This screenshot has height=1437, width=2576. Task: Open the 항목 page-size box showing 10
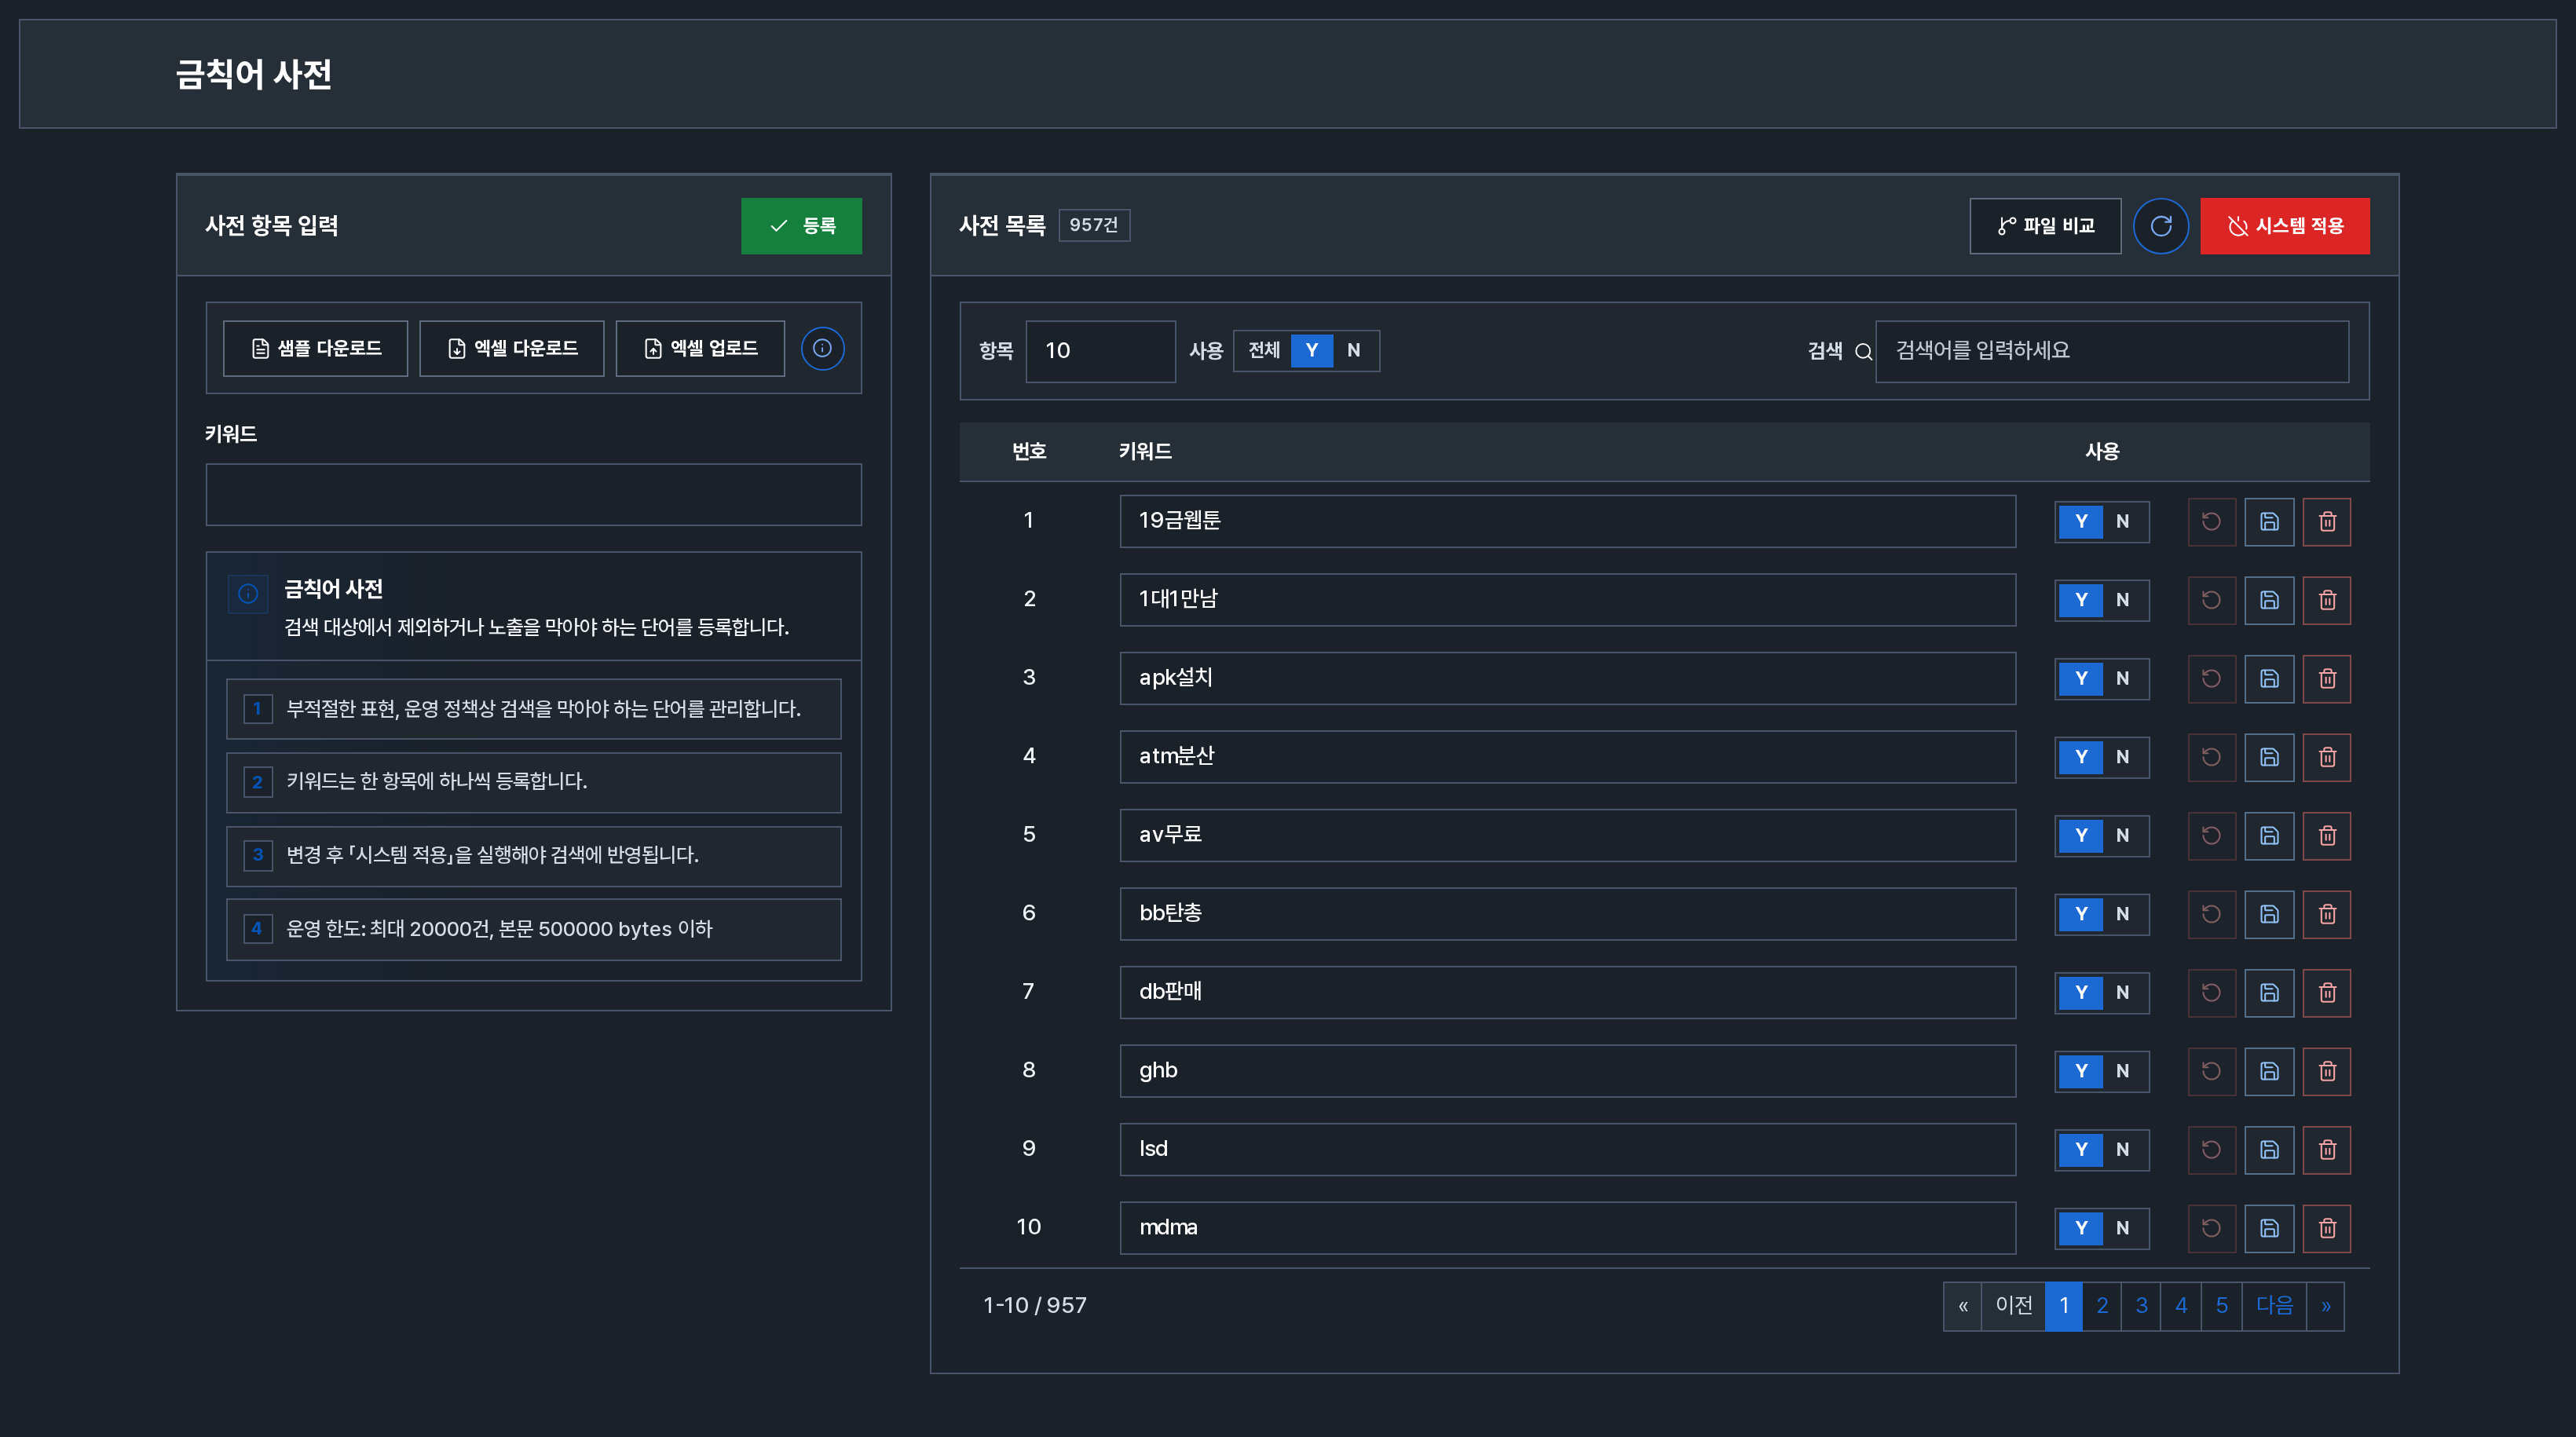click(1100, 351)
